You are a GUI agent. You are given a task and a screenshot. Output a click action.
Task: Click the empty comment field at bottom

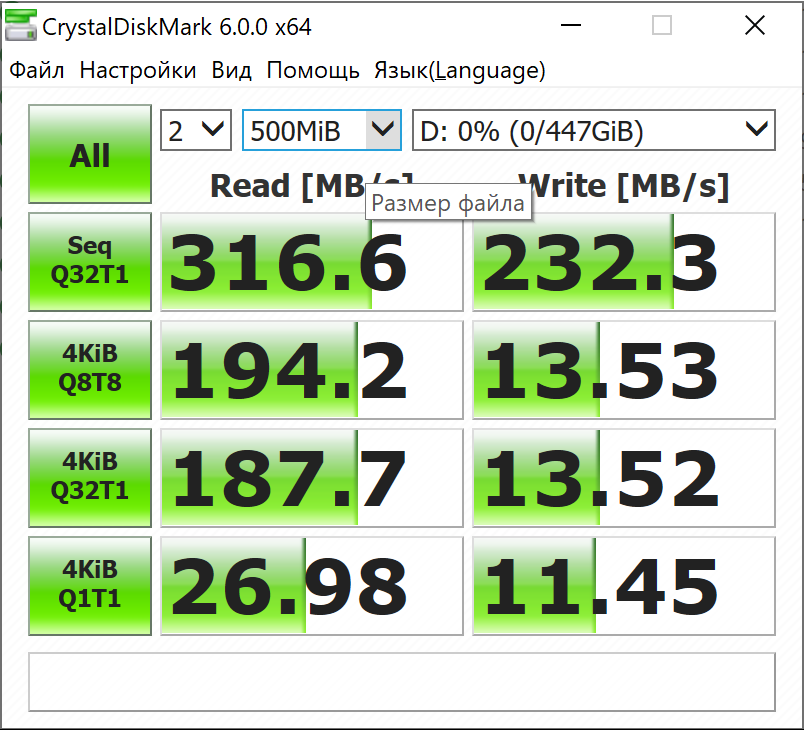pos(402,682)
